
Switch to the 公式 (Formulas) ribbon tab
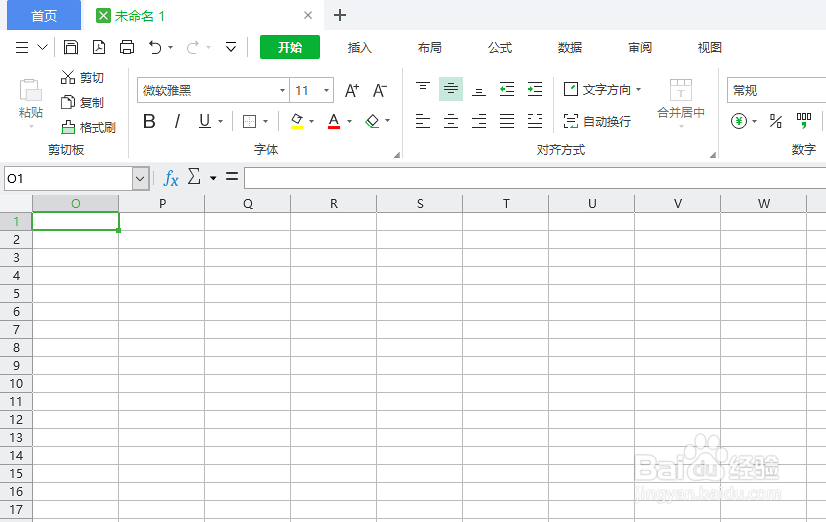[500, 47]
